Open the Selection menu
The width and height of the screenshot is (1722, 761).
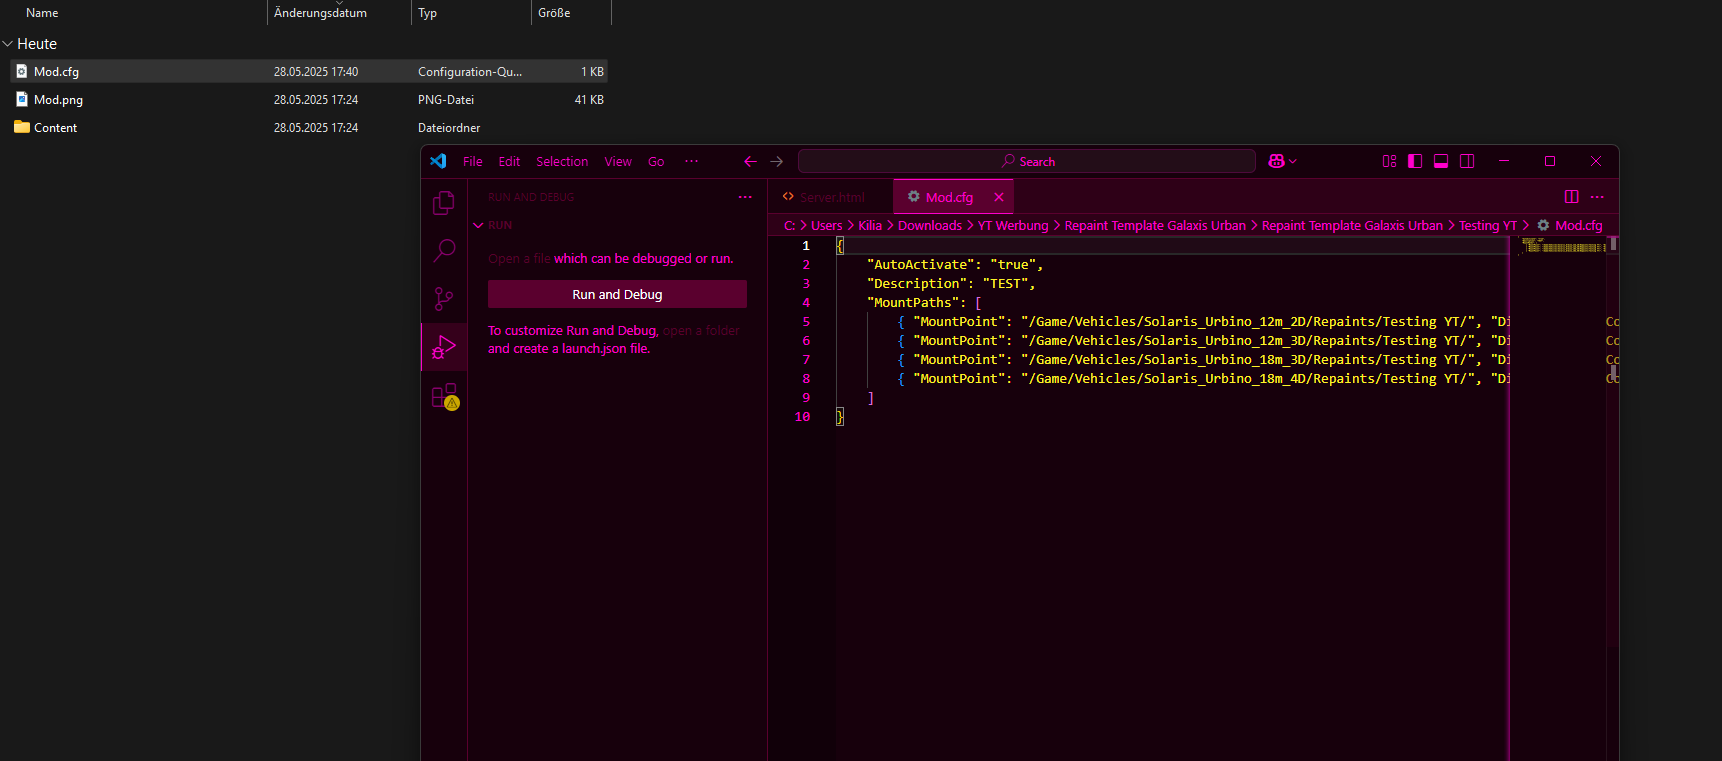[562, 162]
